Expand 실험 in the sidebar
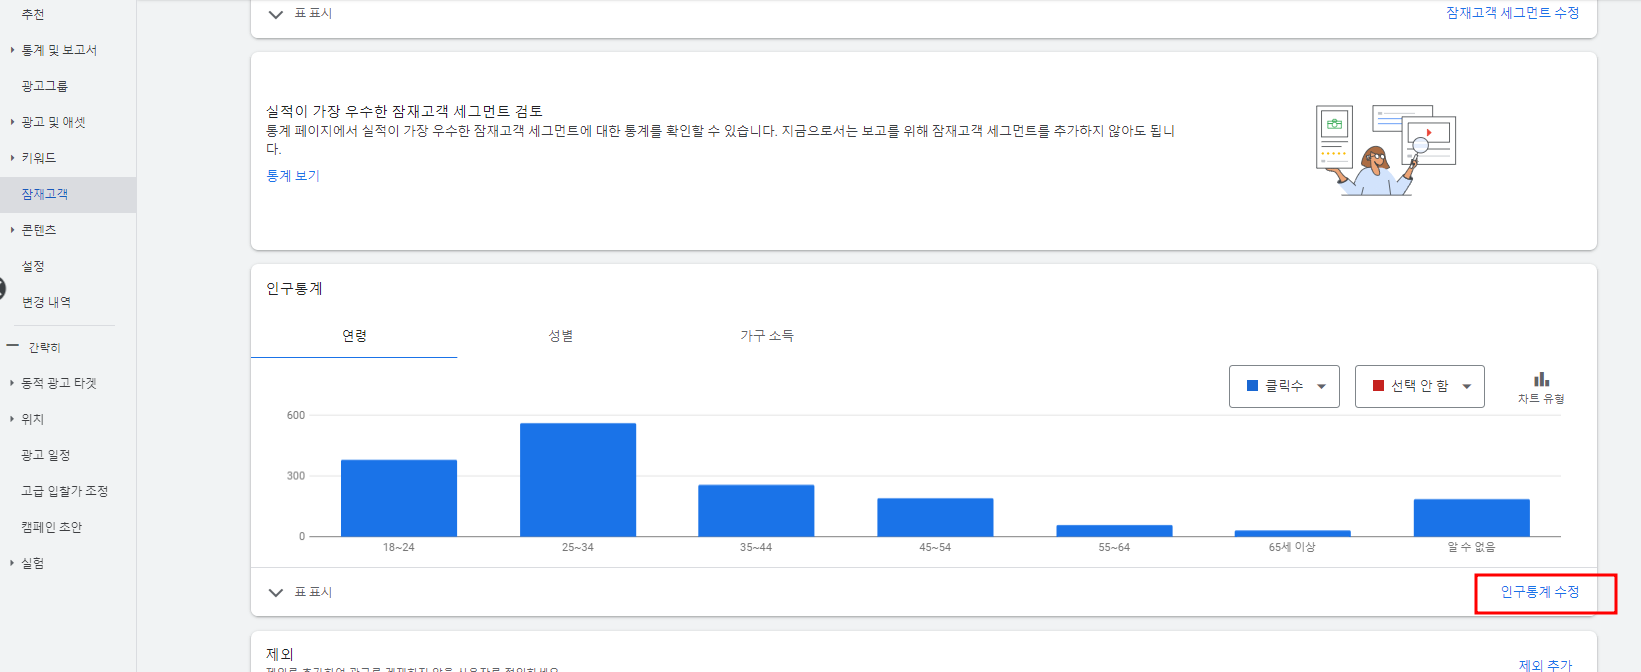The image size is (1641, 672). point(33,563)
